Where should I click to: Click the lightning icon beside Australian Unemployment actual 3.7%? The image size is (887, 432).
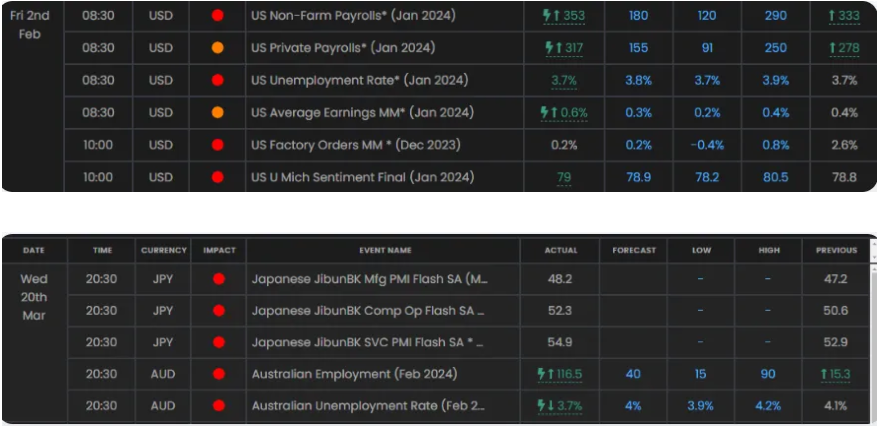tap(543, 406)
